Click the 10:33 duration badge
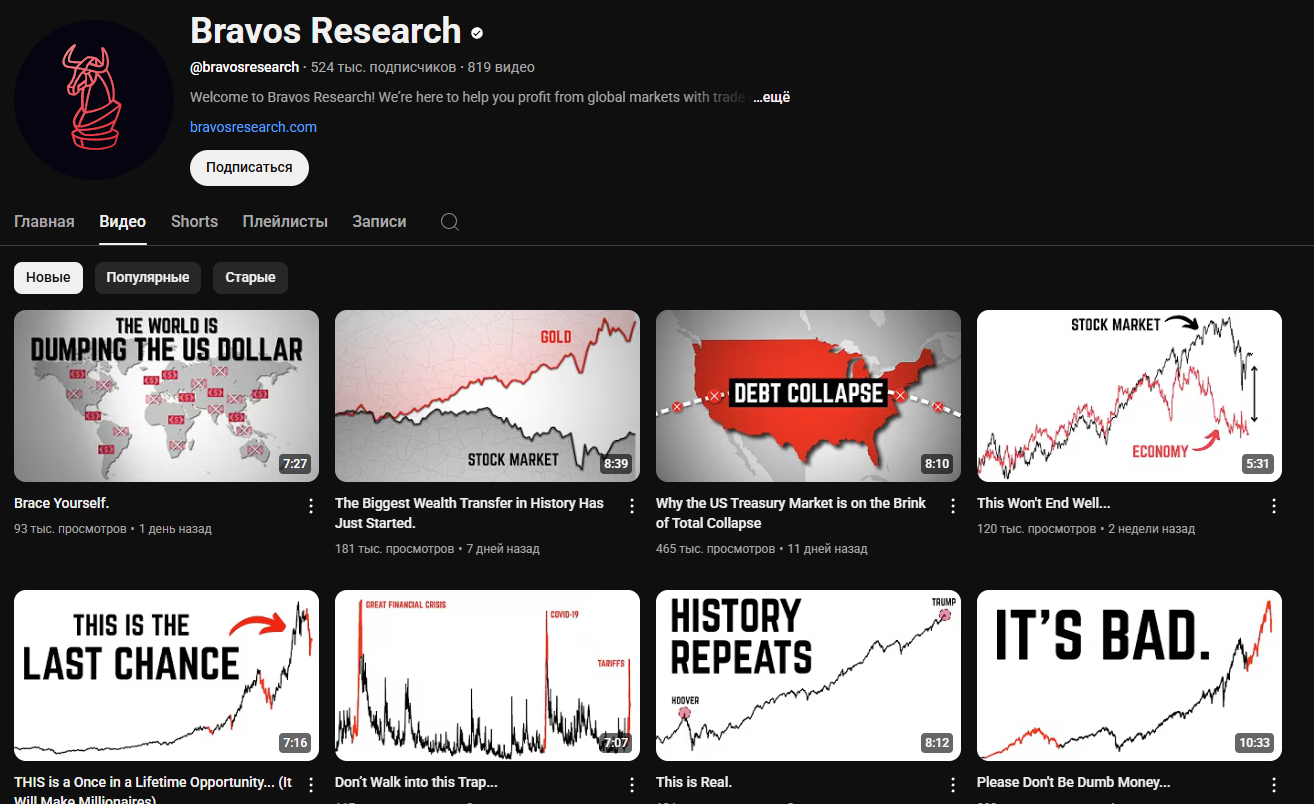Image resolution: width=1314 pixels, height=804 pixels. click(x=1254, y=743)
